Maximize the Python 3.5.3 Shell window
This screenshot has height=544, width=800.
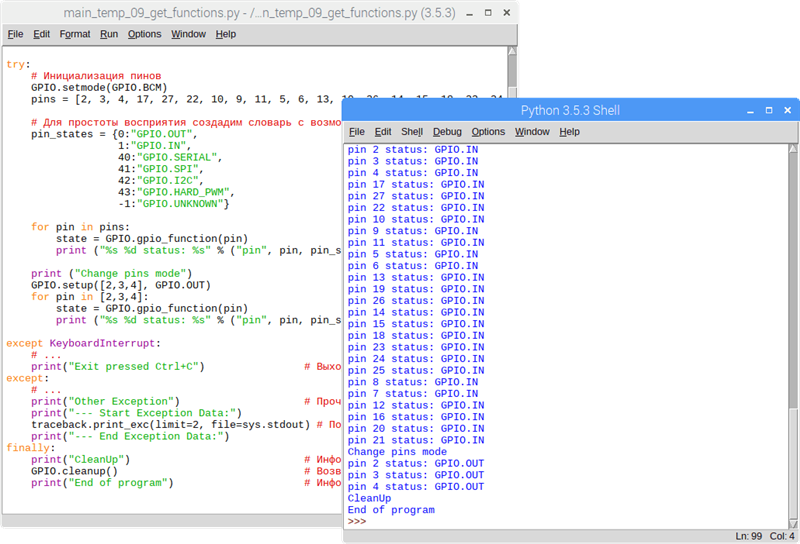pos(767,110)
